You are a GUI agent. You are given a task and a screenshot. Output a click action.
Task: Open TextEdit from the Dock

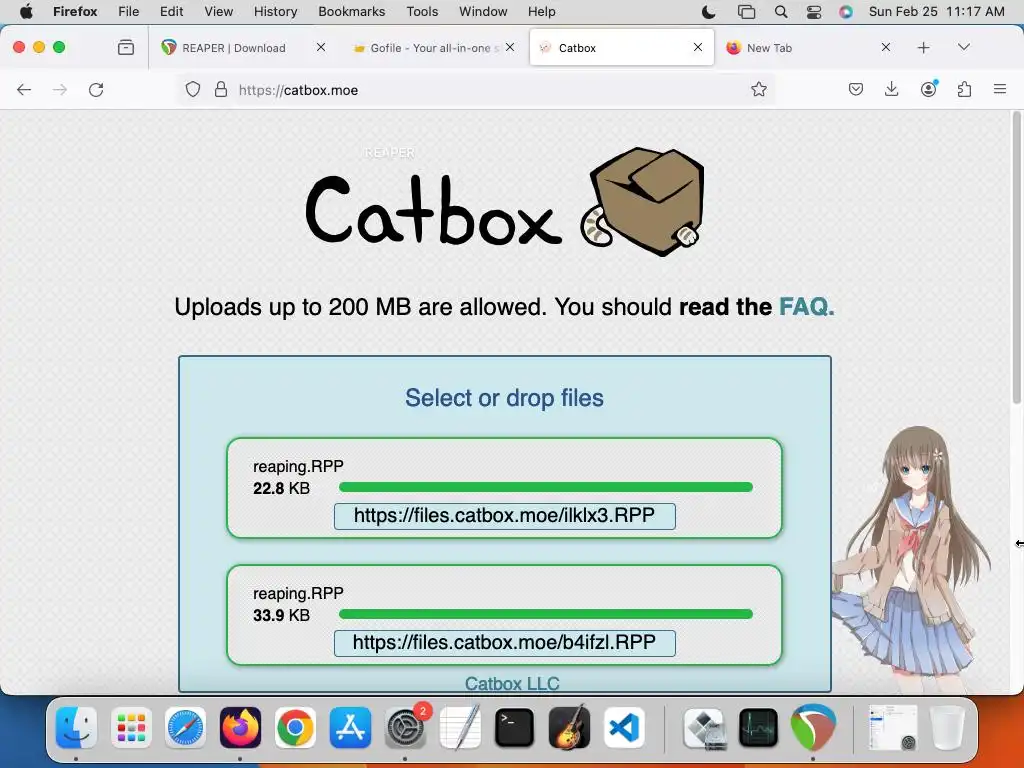pyautogui.click(x=460, y=727)
